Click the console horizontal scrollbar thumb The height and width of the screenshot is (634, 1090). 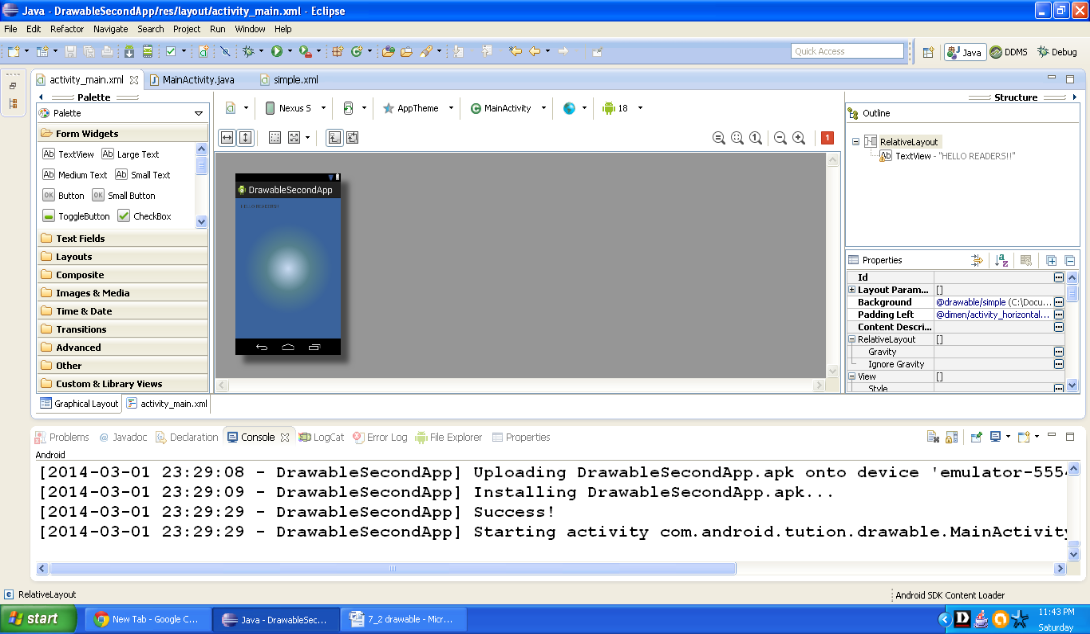click(393, 568)
